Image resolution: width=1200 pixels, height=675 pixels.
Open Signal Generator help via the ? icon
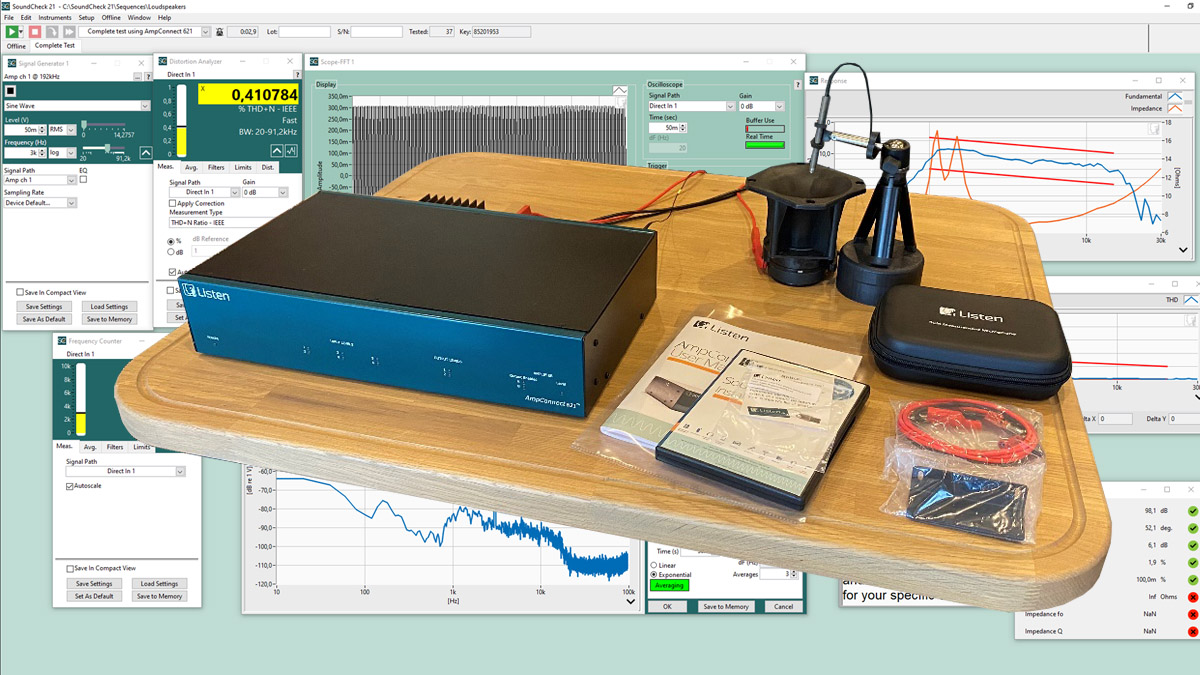(148, 76)
